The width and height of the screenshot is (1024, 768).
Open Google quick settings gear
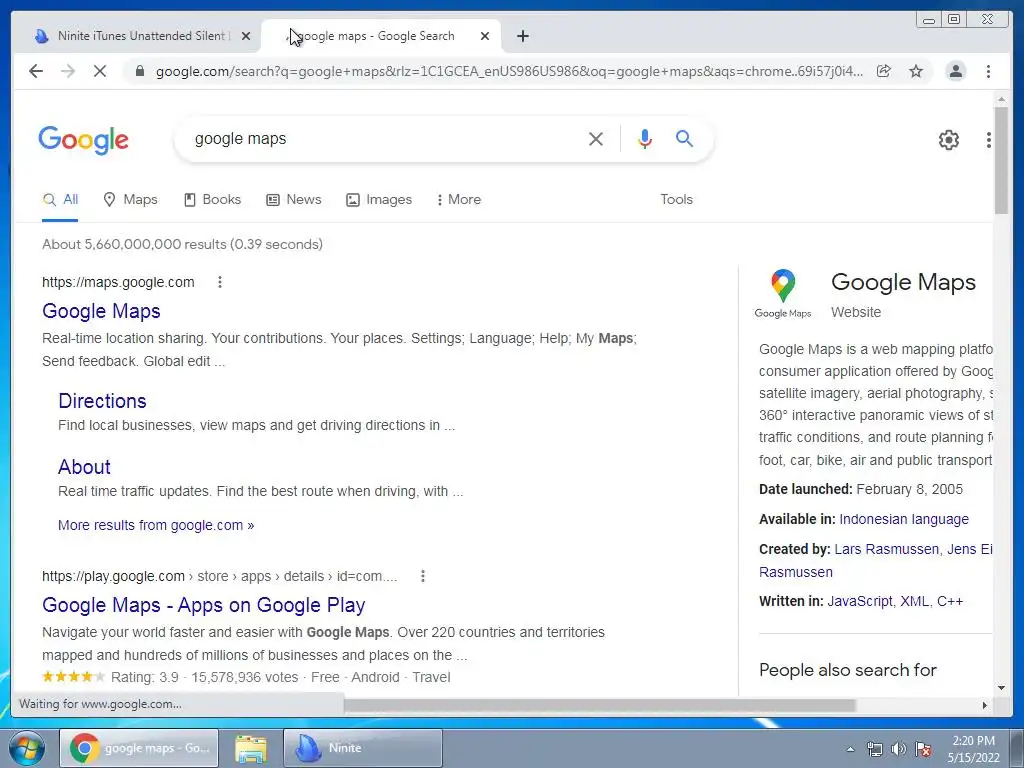coord(949,140)
